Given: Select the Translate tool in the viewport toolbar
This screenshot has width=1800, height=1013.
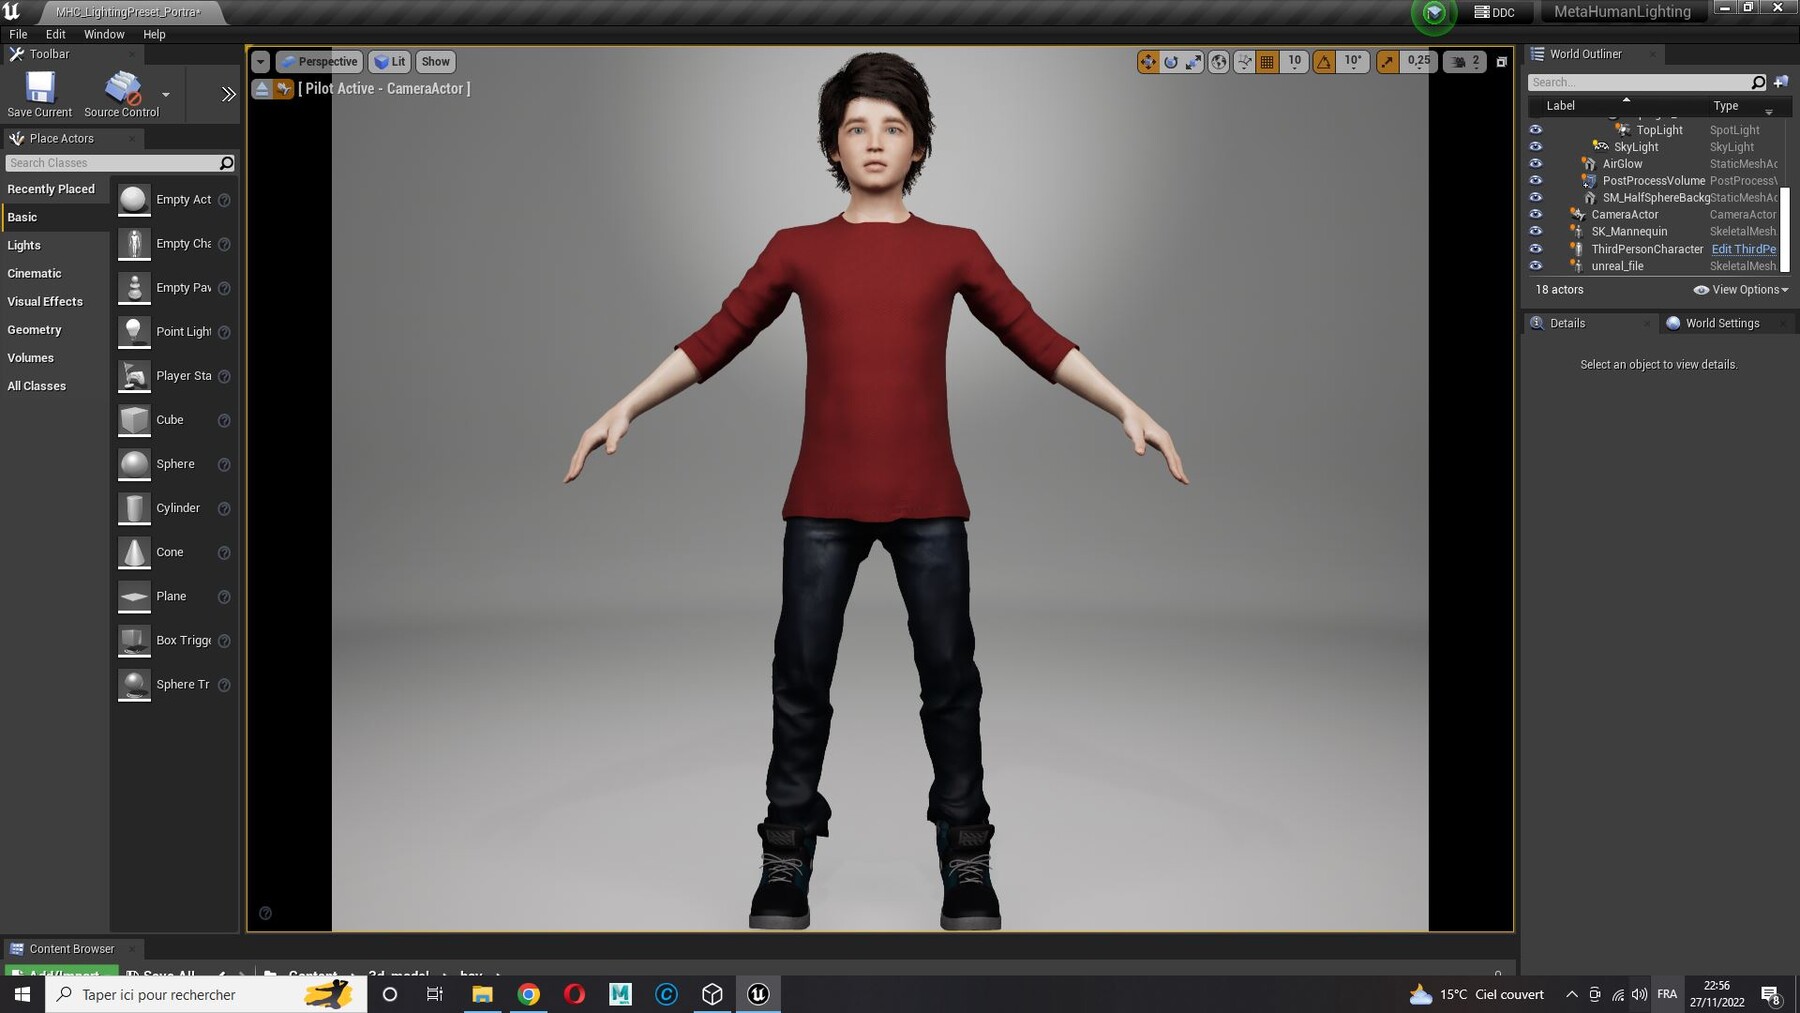Looking at the screenshot, I should [x=1148, y=61].
